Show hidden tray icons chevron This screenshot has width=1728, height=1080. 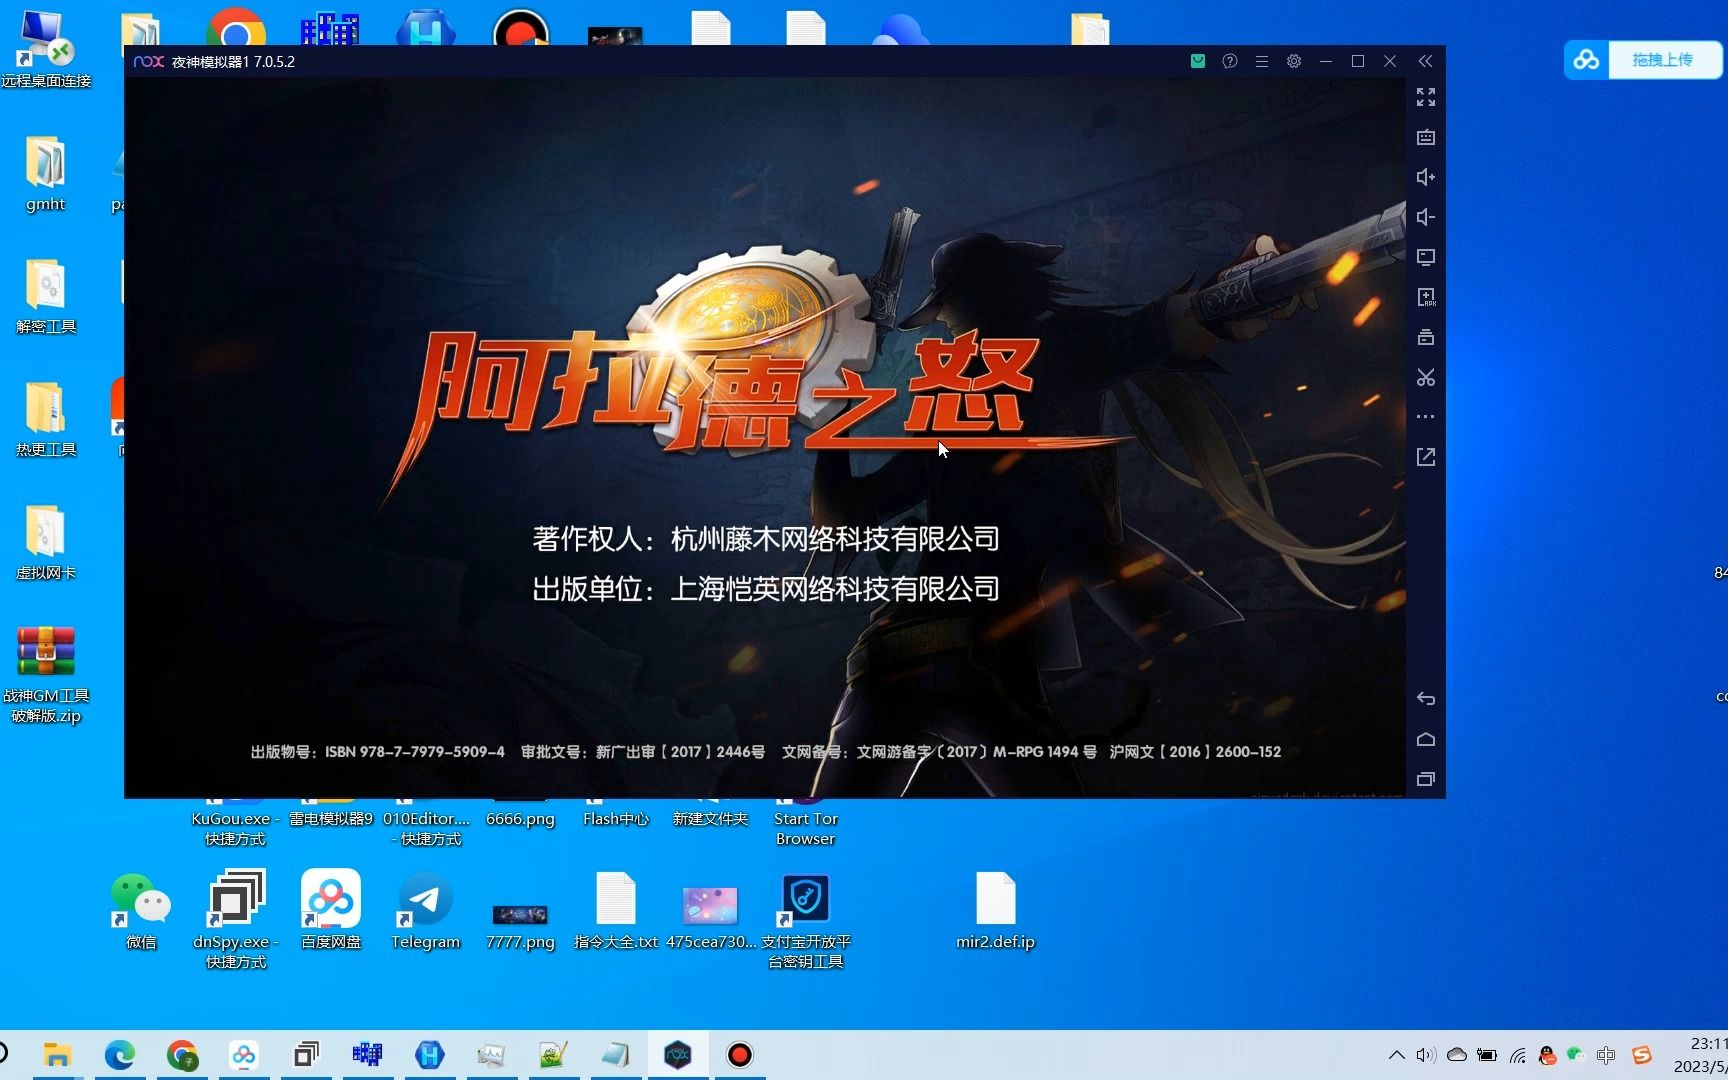pos(1397,1055)
